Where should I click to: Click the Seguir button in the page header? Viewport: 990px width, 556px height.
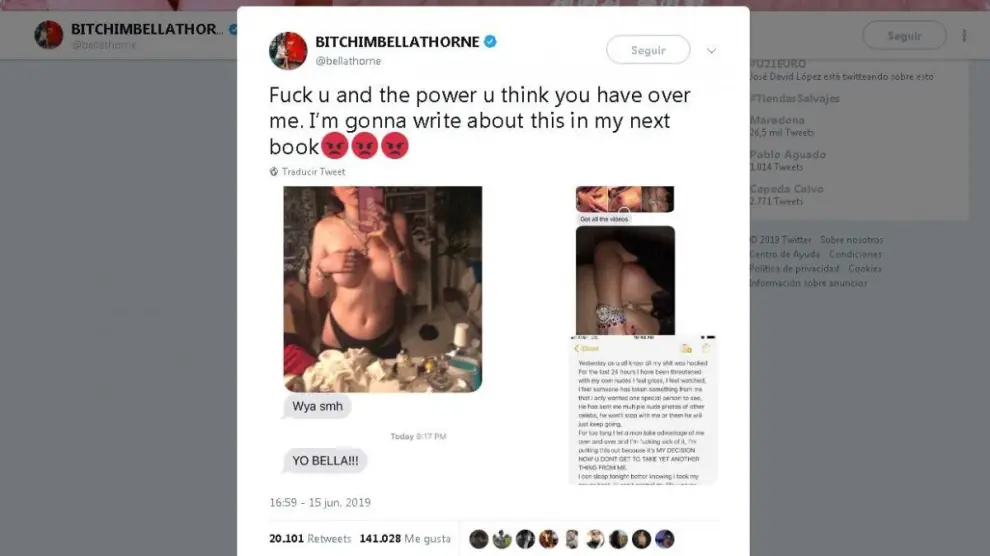pyautogui.click(x=904, y=35)
